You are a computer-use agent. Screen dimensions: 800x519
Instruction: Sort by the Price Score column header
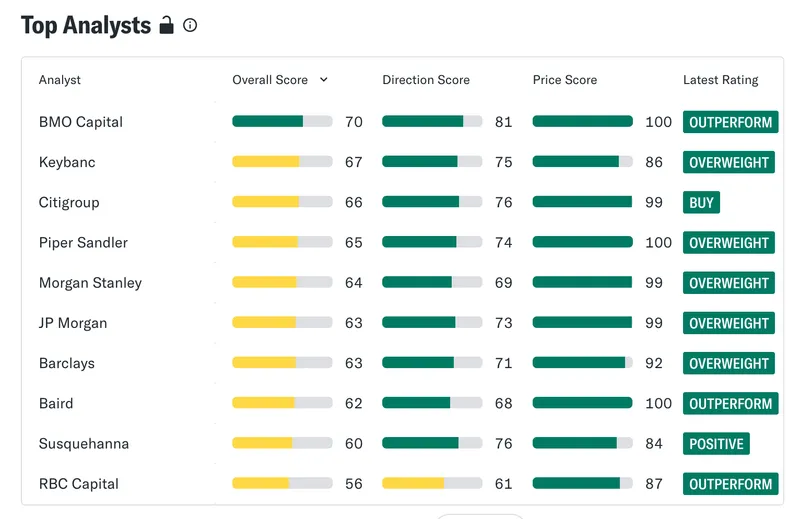click(565, 80)
